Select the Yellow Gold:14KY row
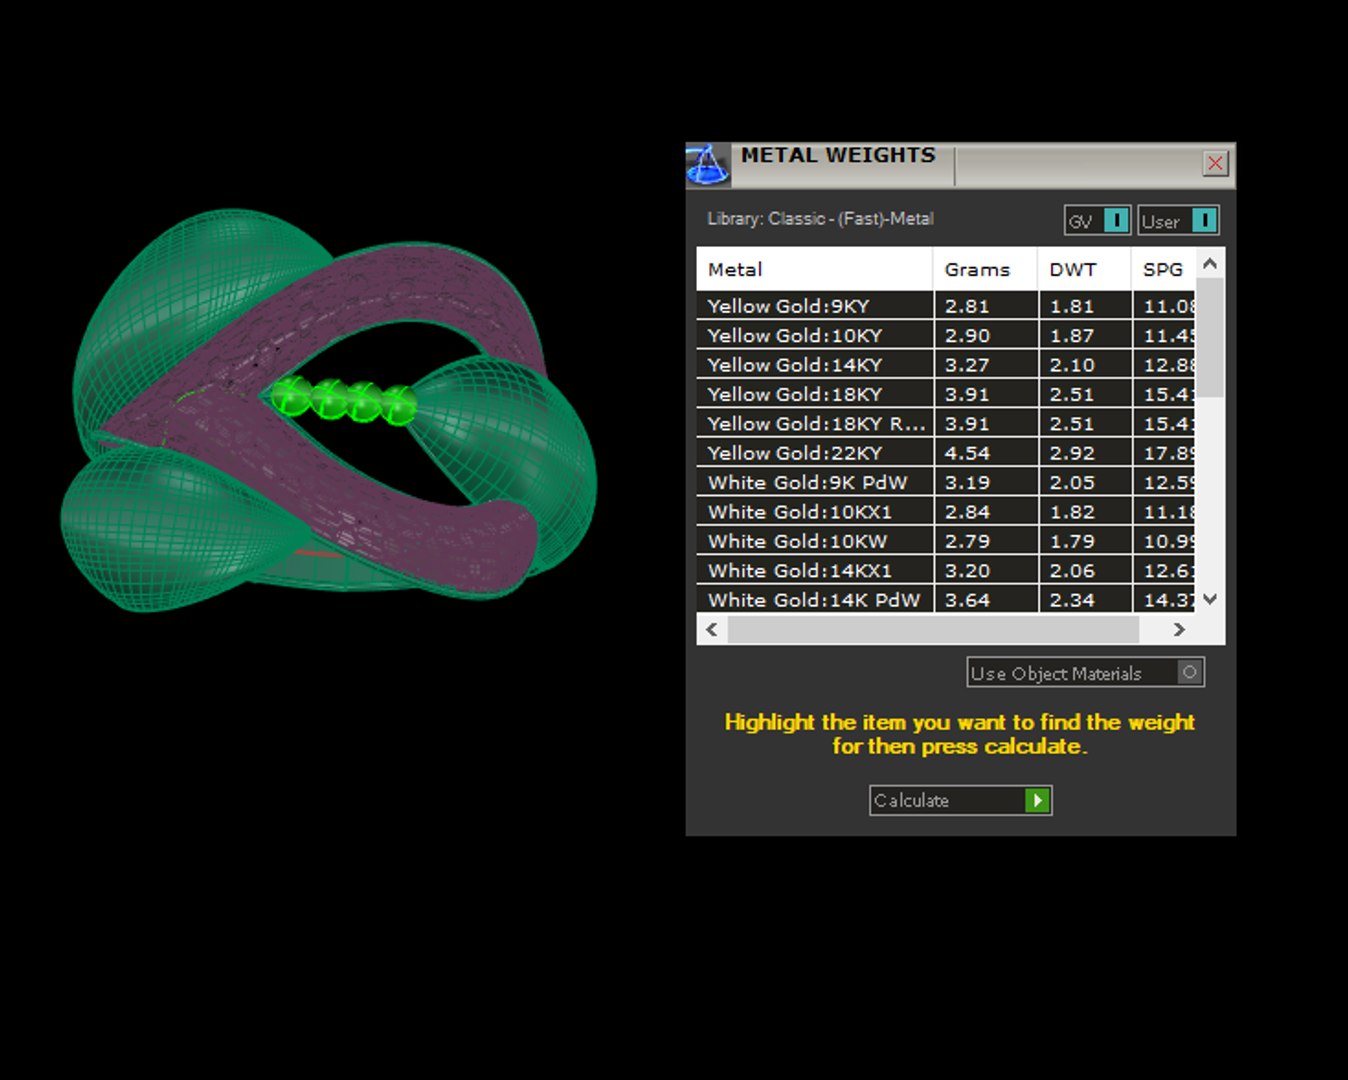Viewport: 1348px width, 1080px height. (x=946, y=365)
